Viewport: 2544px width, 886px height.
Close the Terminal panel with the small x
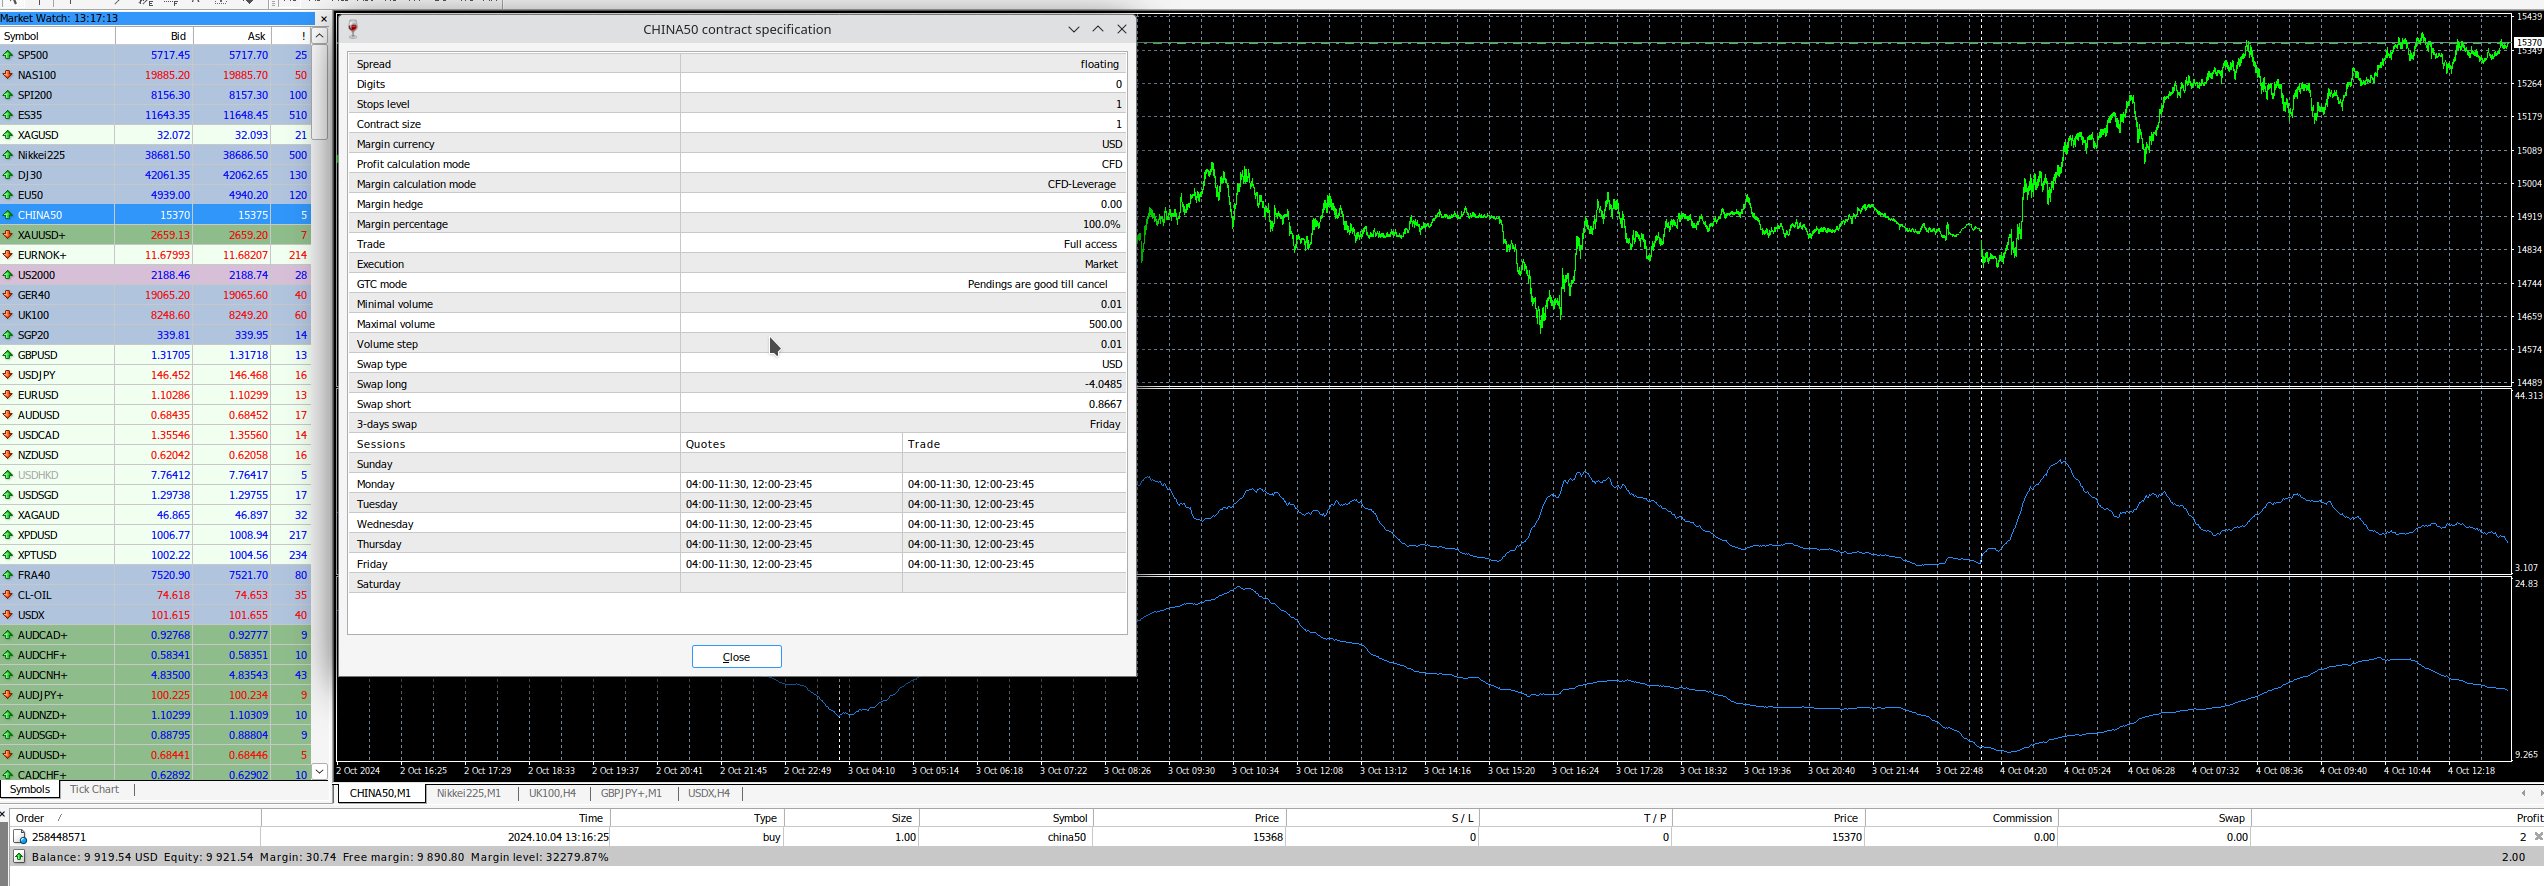(3, 813)
